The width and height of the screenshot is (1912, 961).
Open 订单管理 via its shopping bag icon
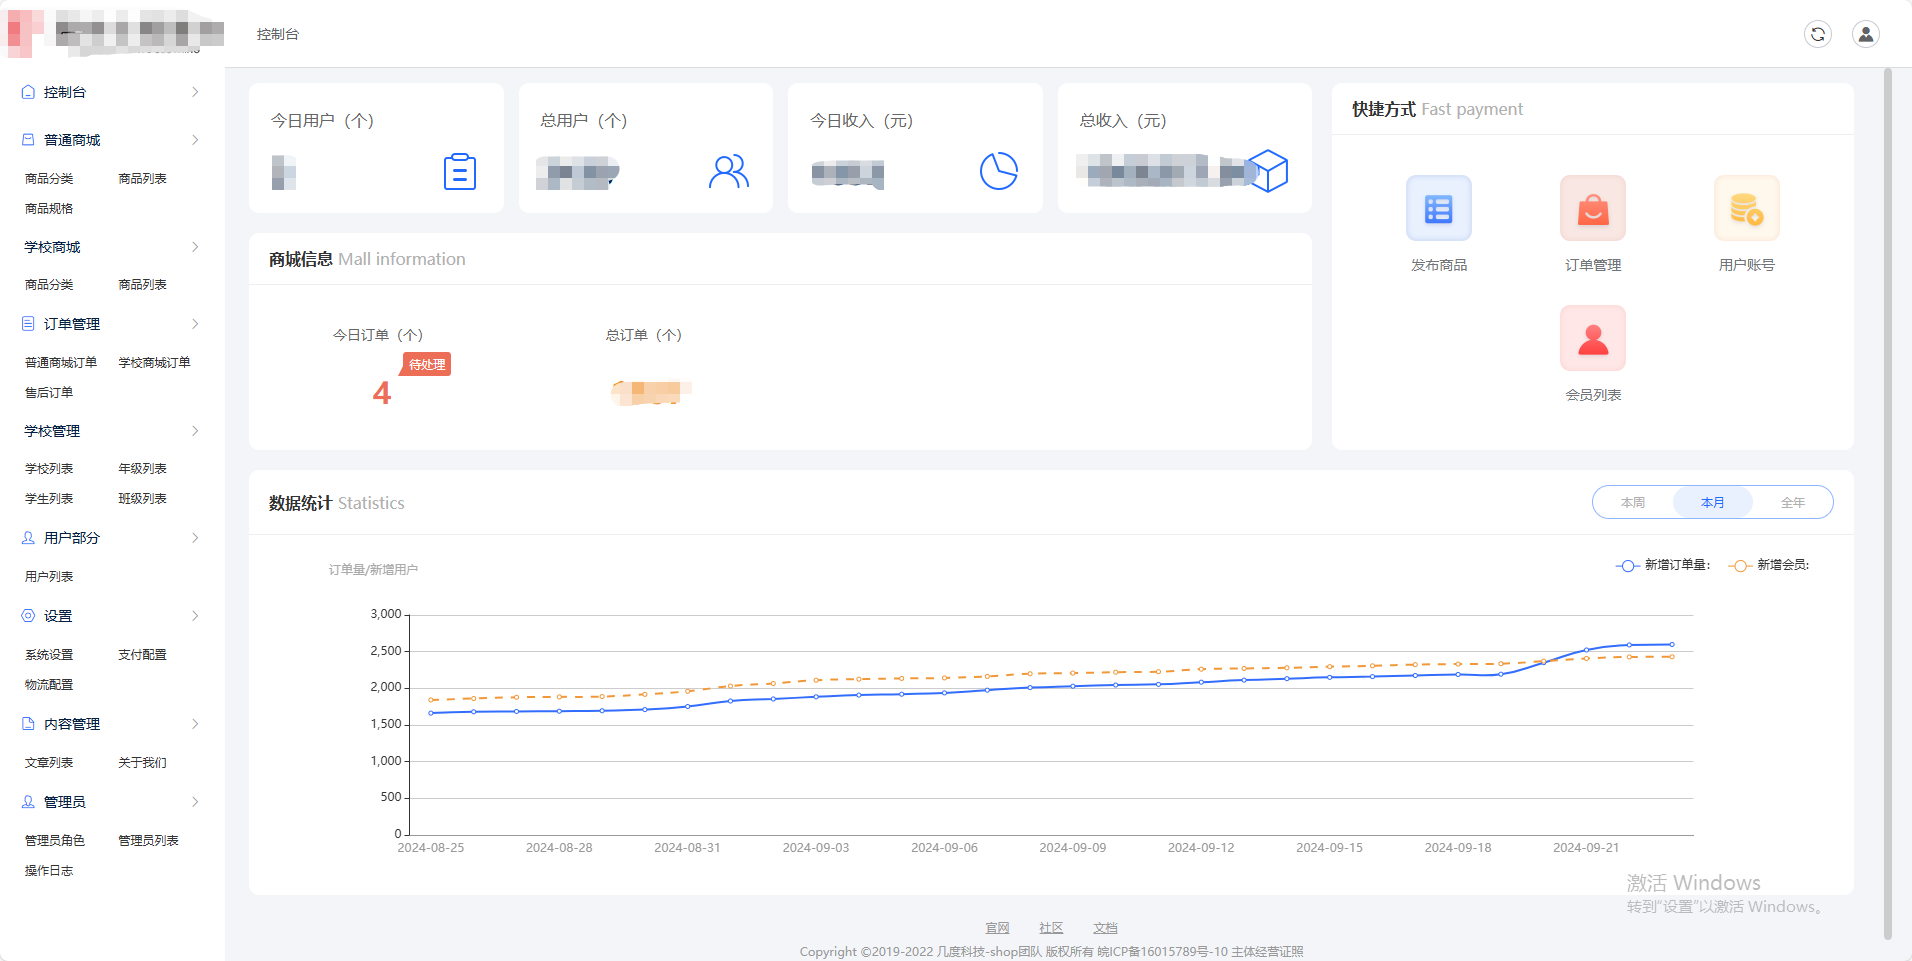point(1591,208)
